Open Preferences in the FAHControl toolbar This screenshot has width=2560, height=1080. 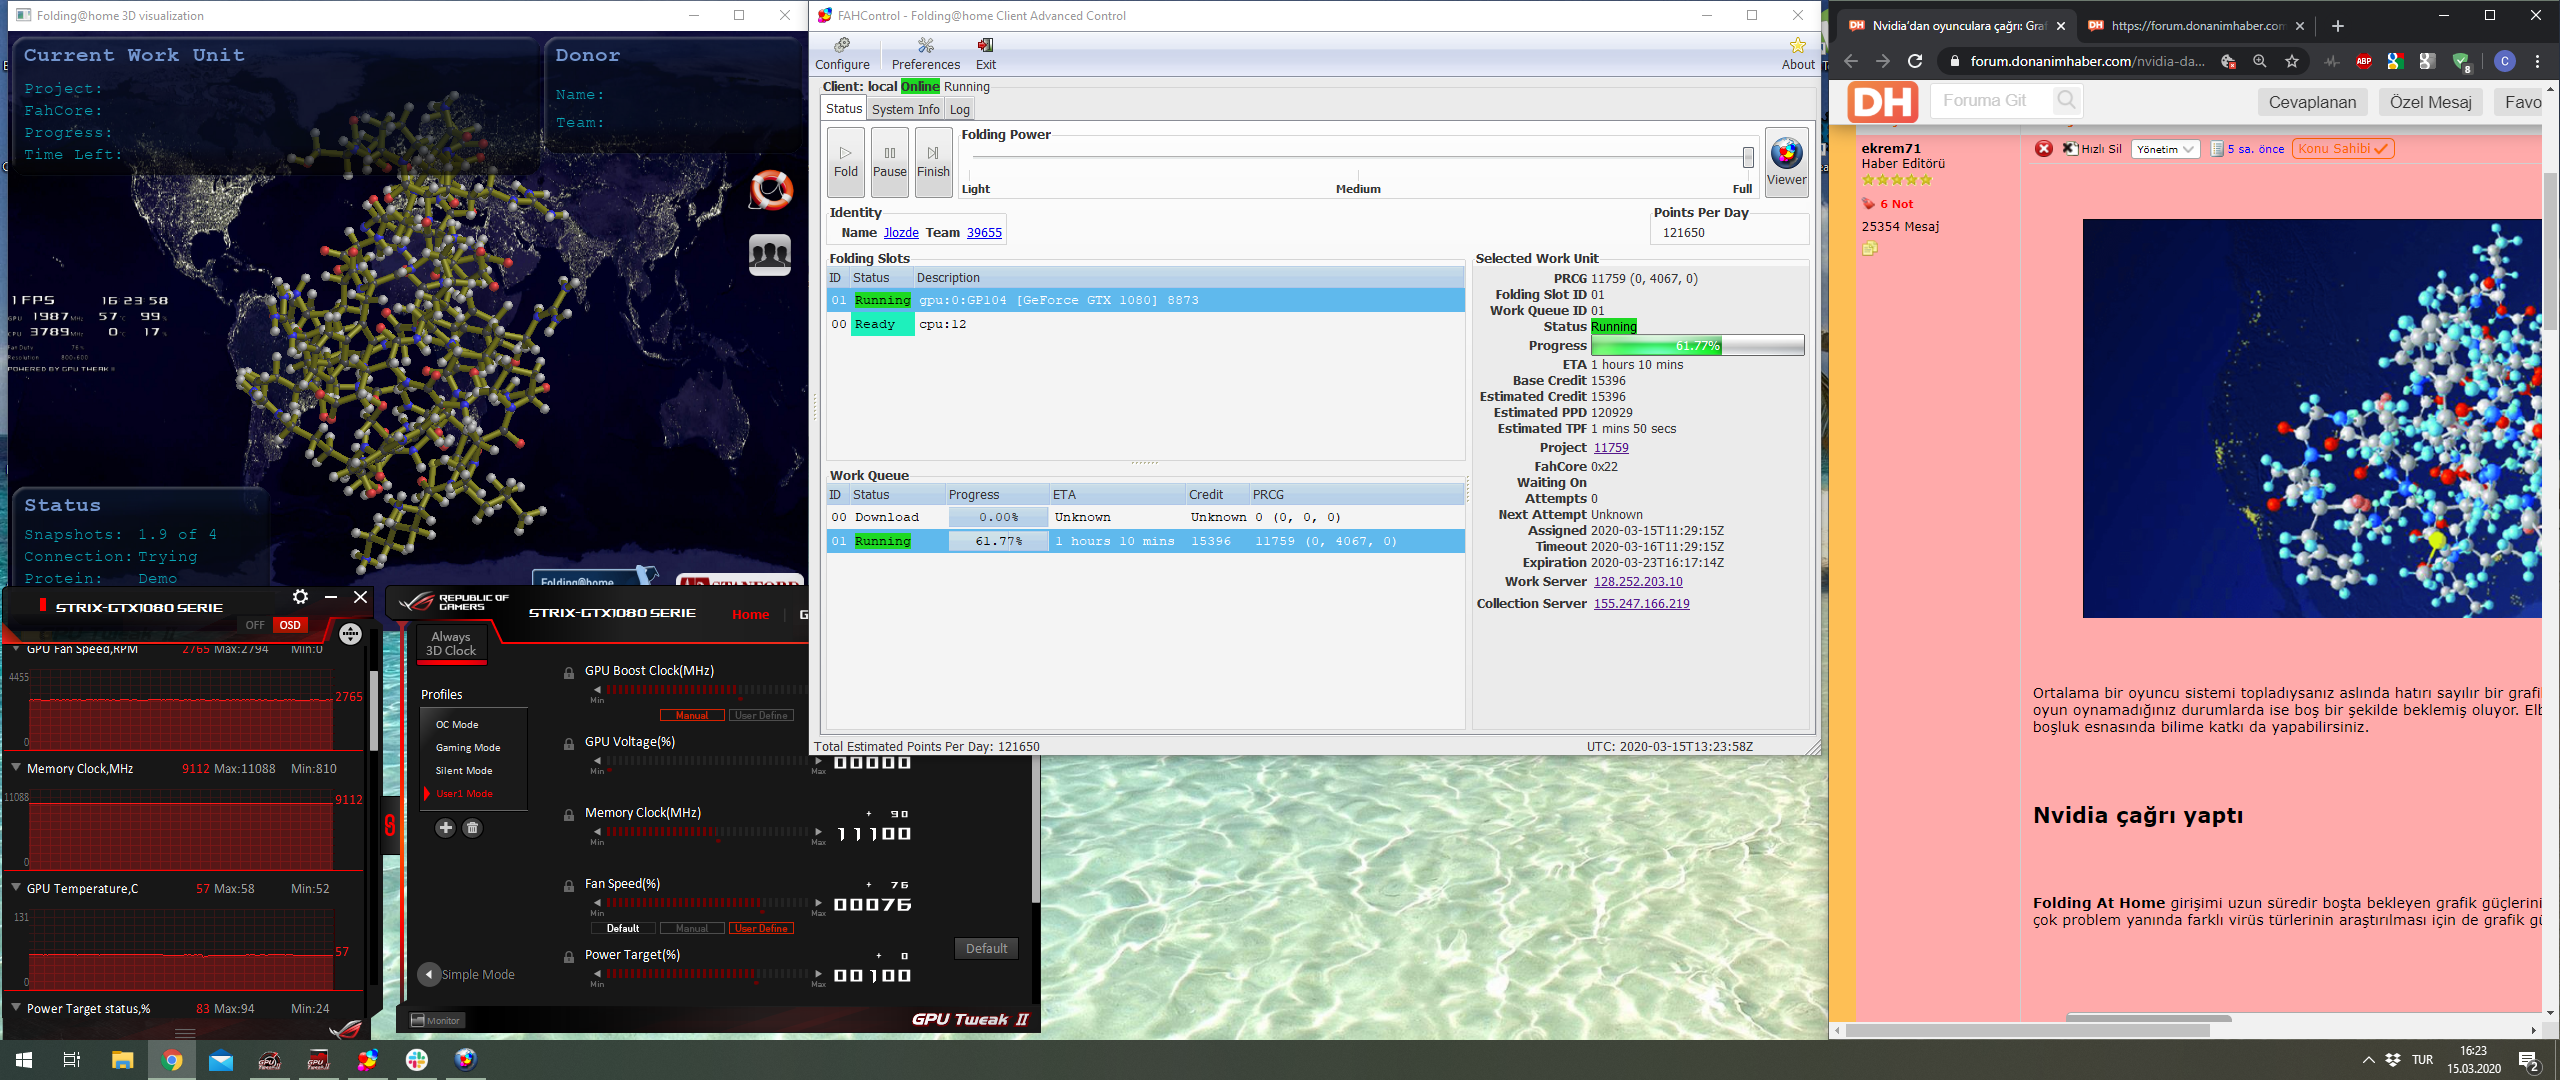[x=925, y=54]
